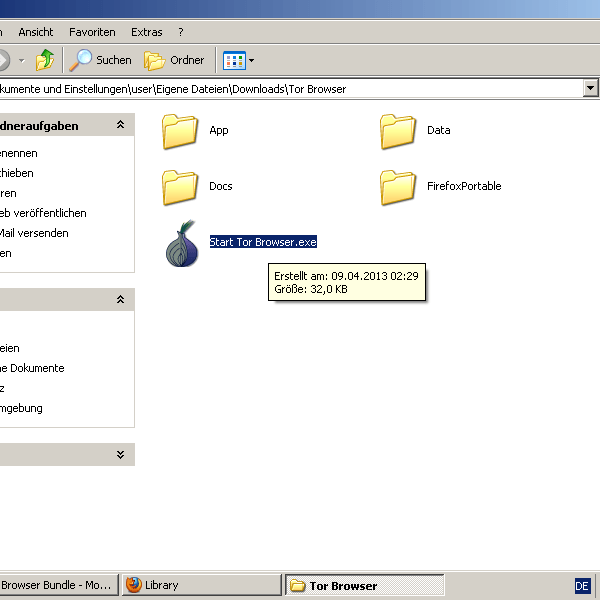This screenshot has height=600, width=600.
Task: Click the Mail versenden task link
Action: (x=34, y=233)
